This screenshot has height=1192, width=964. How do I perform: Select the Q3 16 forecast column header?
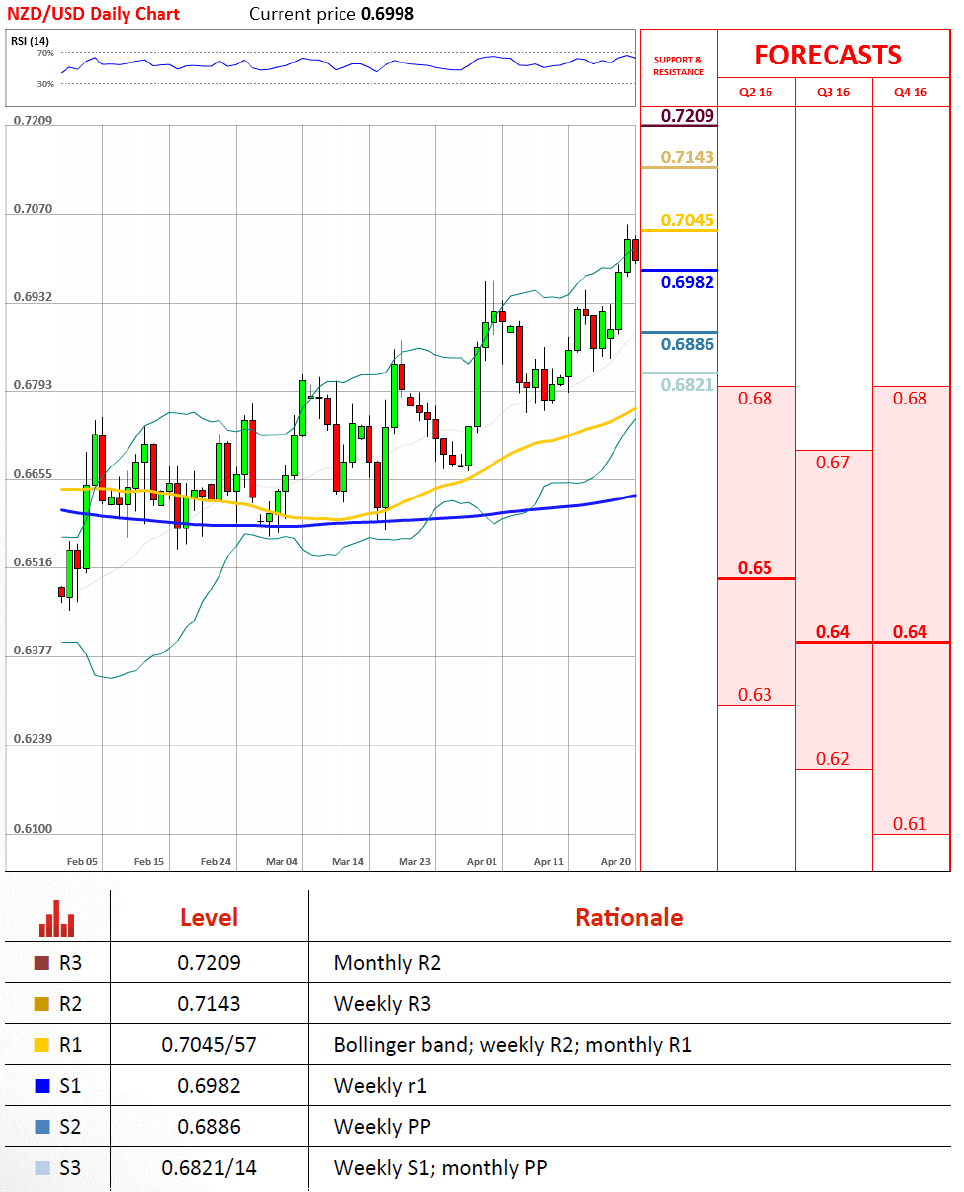point(833,92)
